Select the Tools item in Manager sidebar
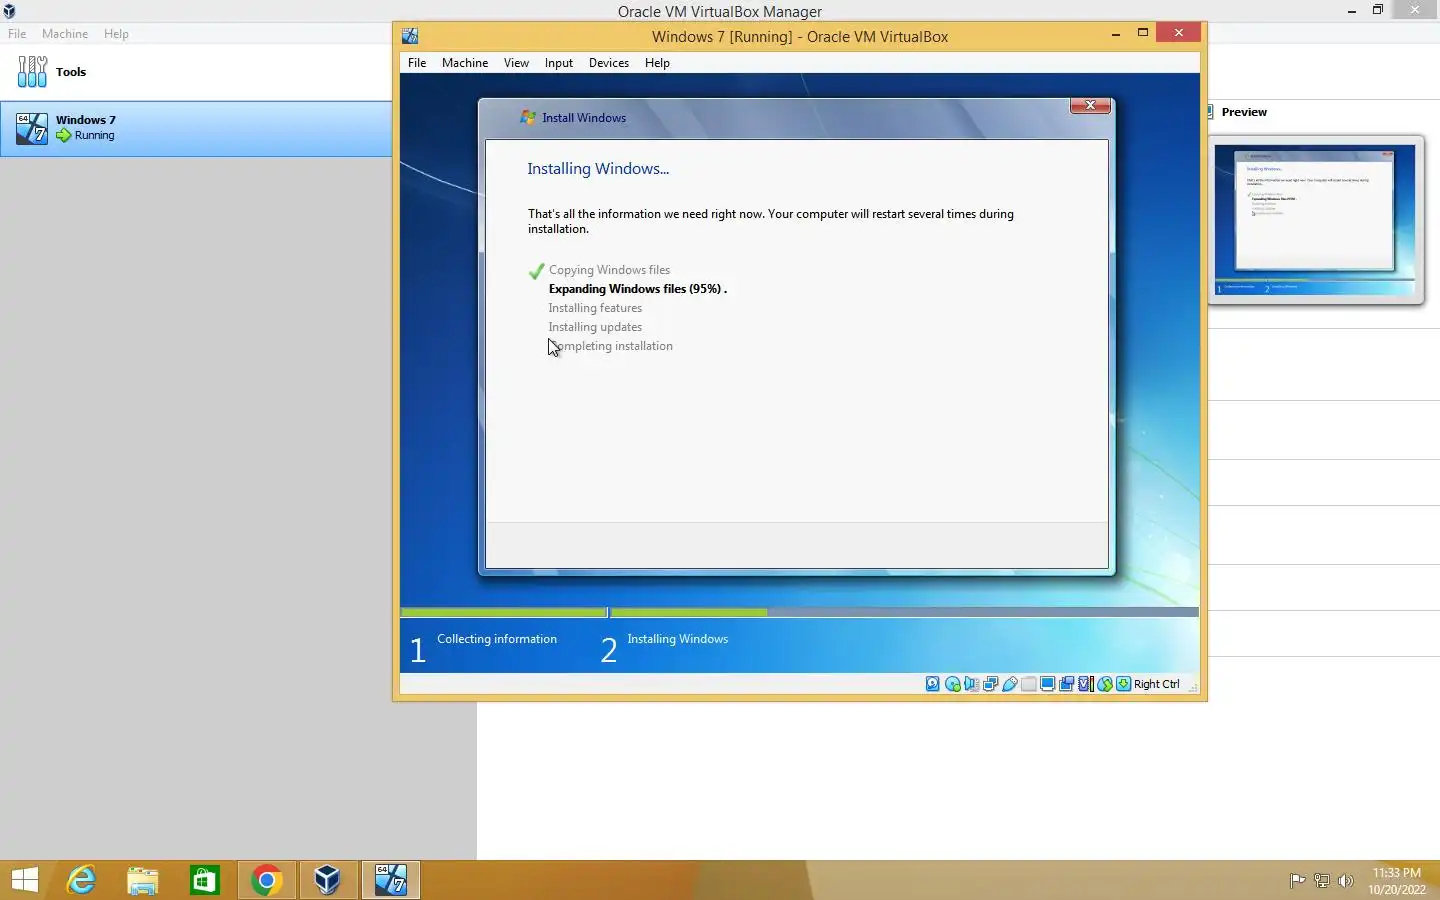 click(x=196, y=72)
